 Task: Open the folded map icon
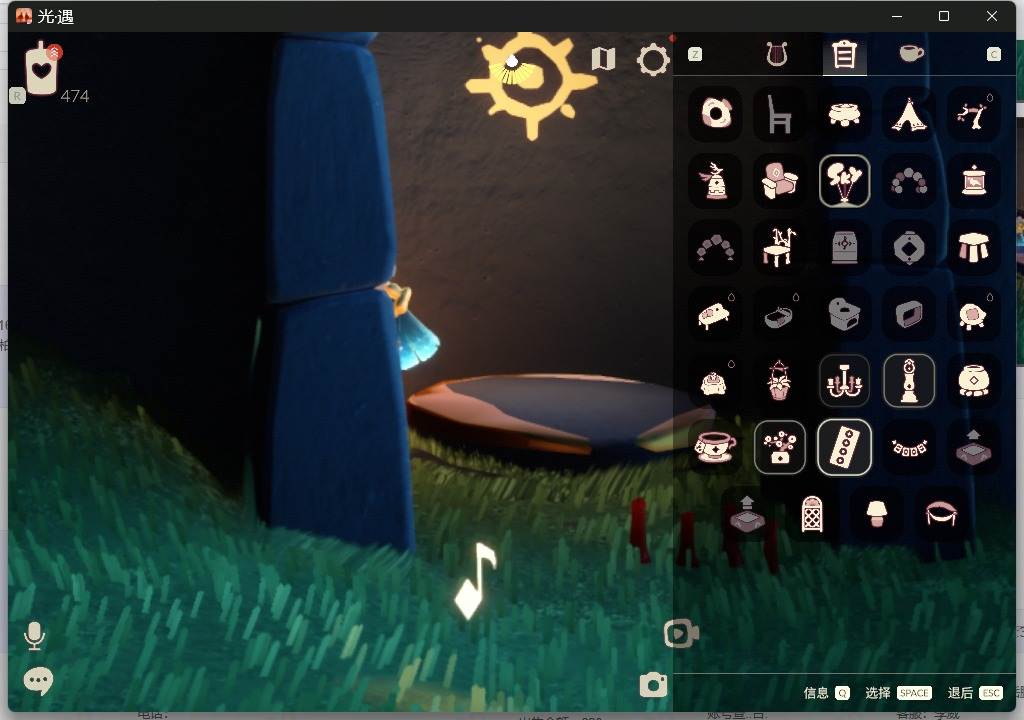pyautogui.click(x=603, y=59)
